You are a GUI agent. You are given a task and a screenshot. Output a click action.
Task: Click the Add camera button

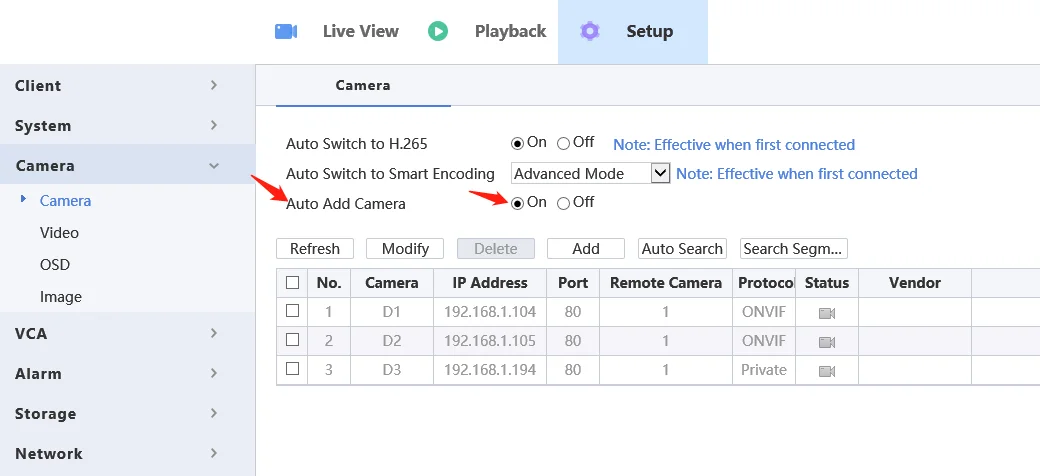[x=586, y=249]
